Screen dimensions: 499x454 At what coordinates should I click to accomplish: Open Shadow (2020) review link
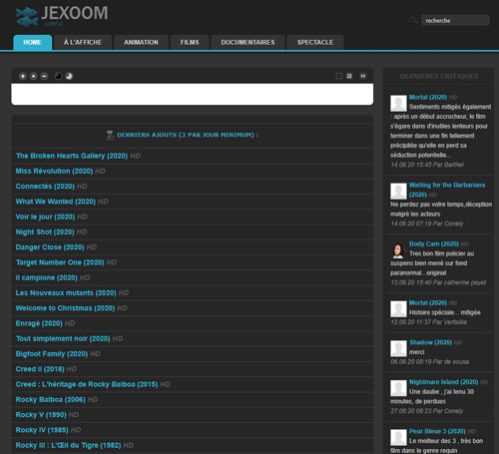430,343
